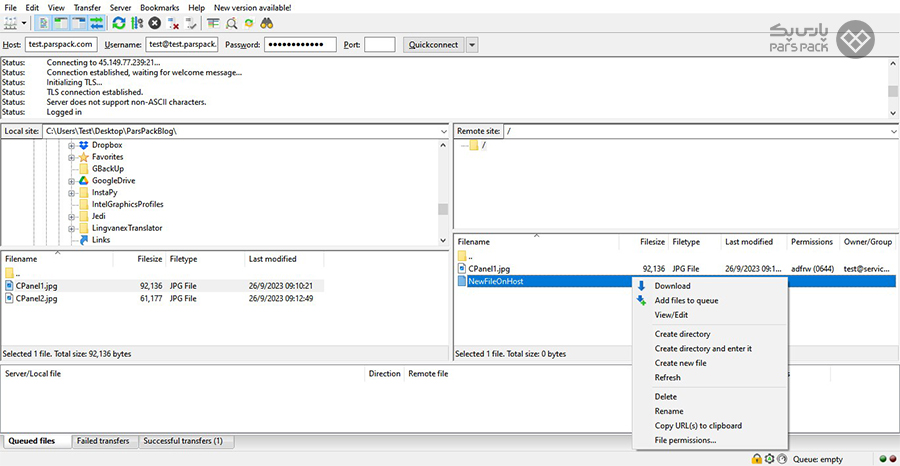Open the Transfer menu
The height and width of the screenshot is (466, 900).
87,8
